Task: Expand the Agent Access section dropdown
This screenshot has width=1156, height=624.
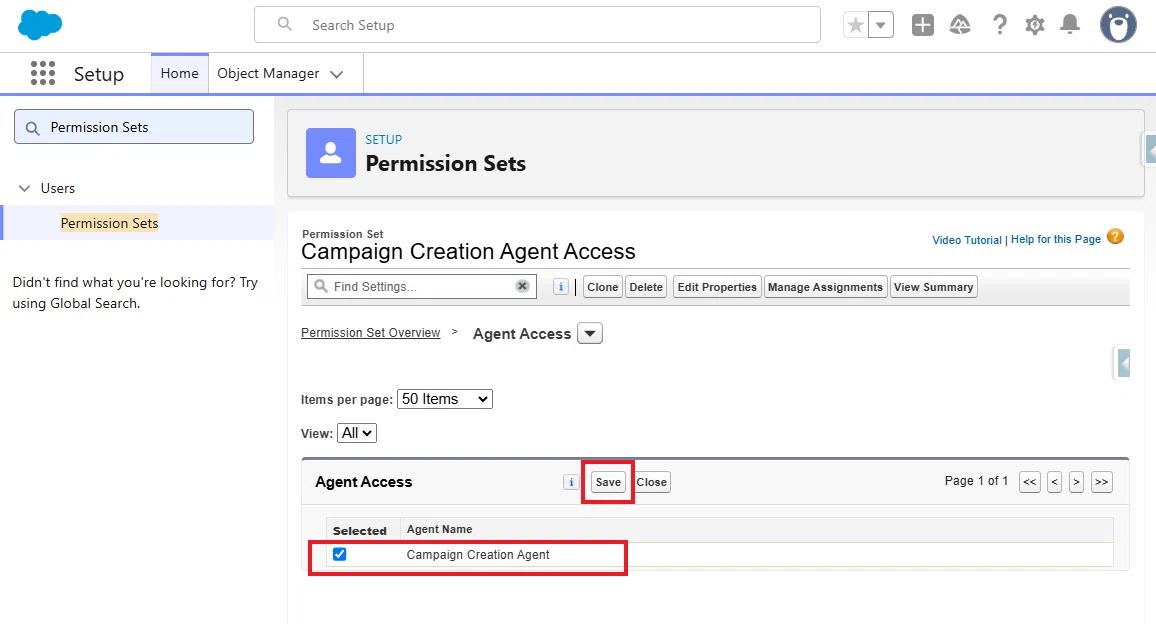Action: pyautogui.click(x=589, y=333)
